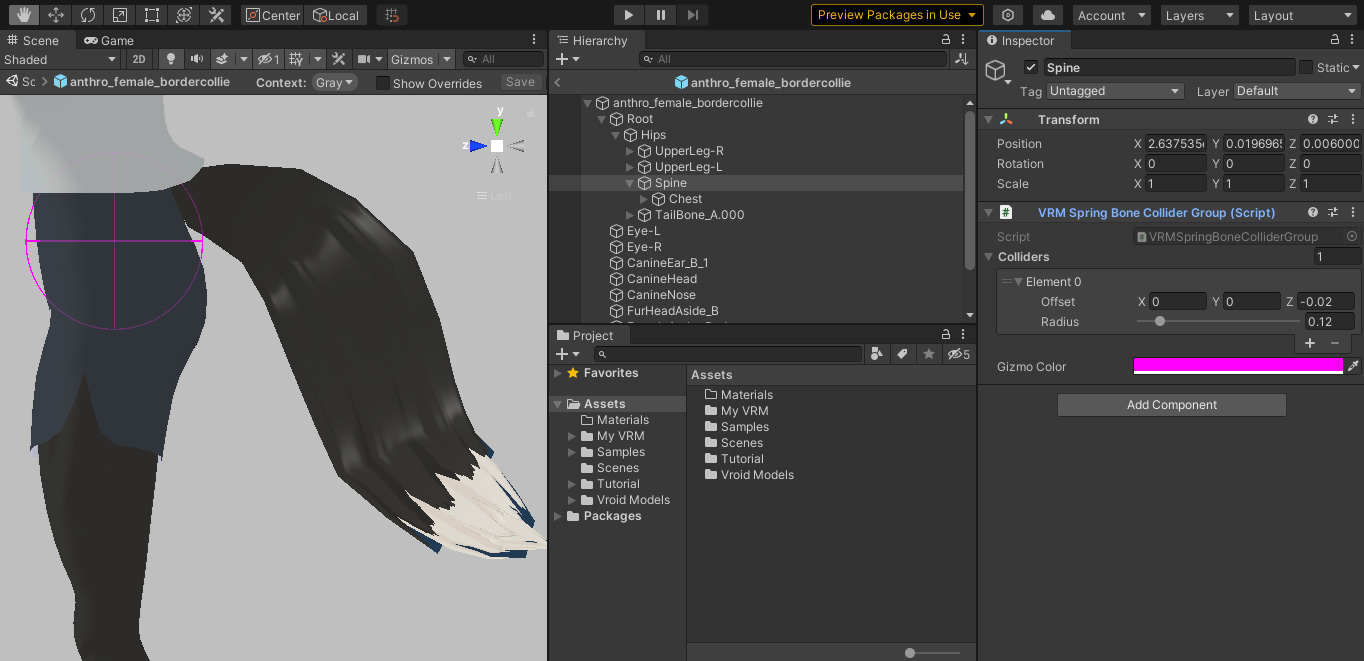Toggle 2D scene view mode
1364x661 pixels.
139,59
